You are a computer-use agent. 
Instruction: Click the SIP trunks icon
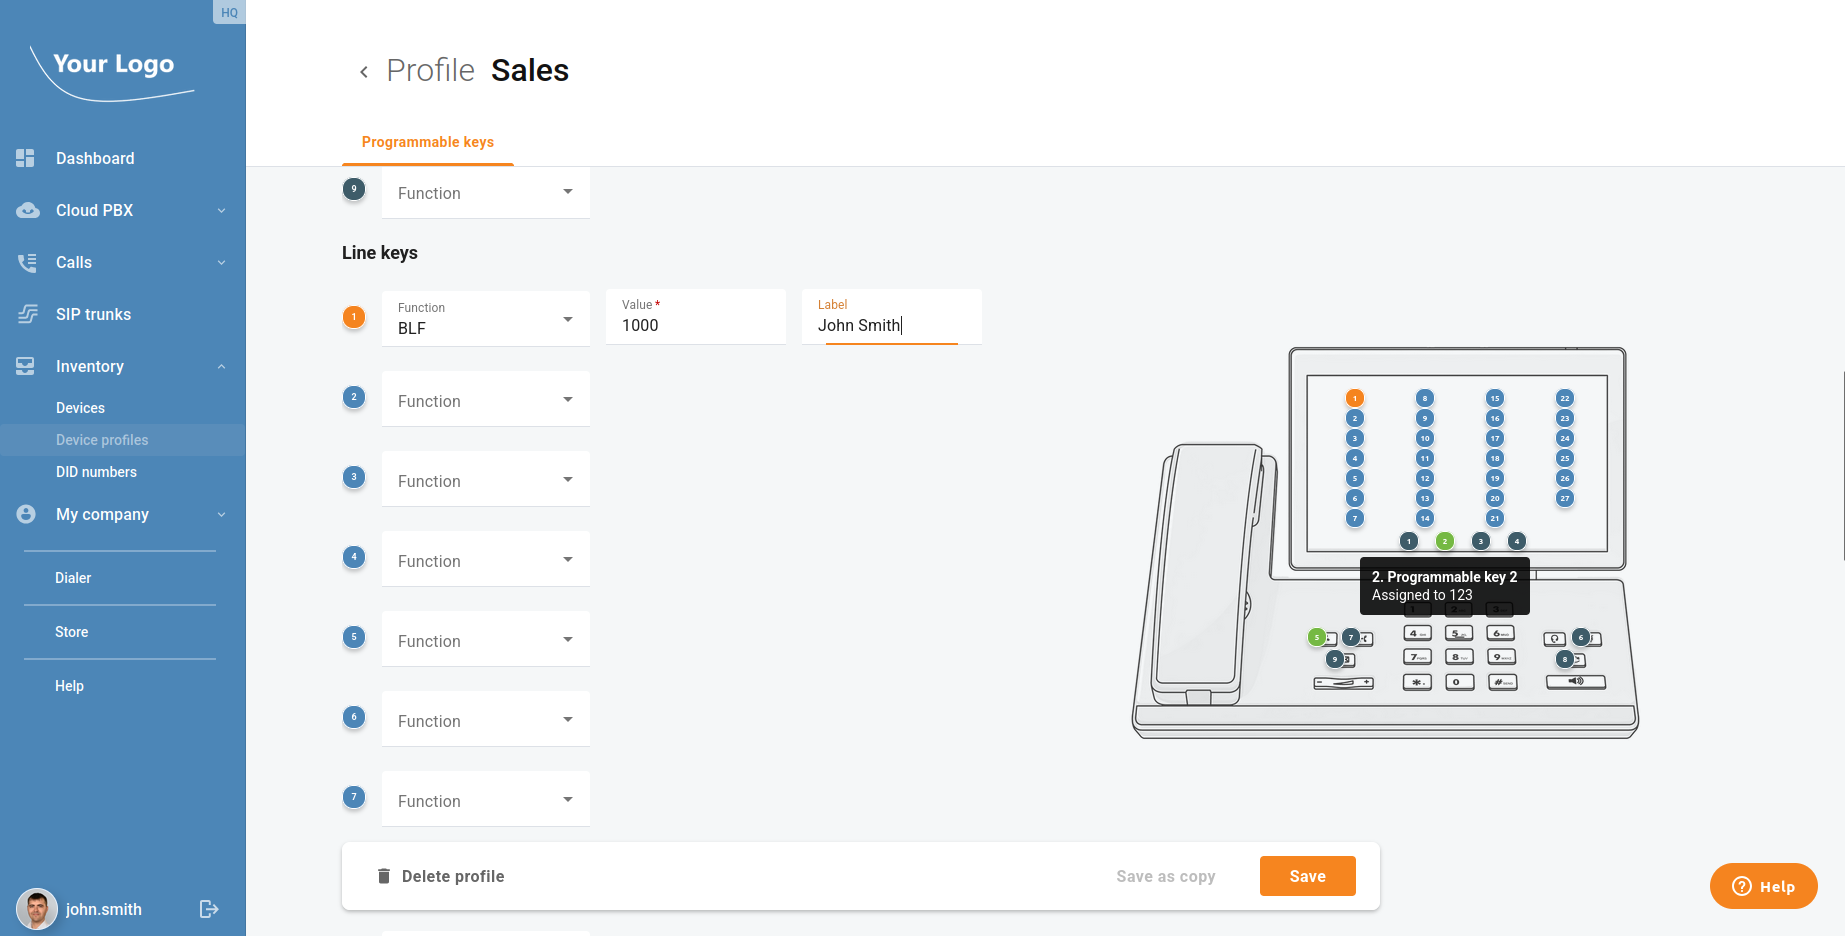[x=27, y=314]
